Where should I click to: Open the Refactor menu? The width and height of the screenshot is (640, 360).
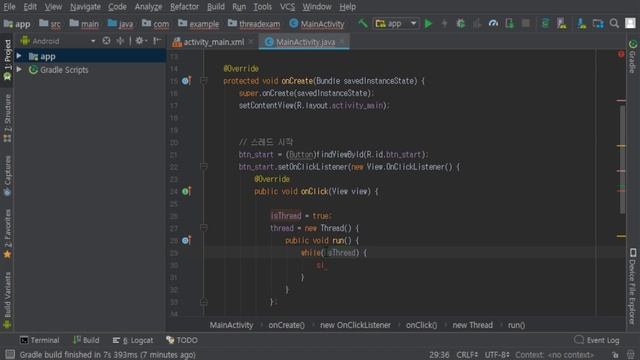[184, 7]
